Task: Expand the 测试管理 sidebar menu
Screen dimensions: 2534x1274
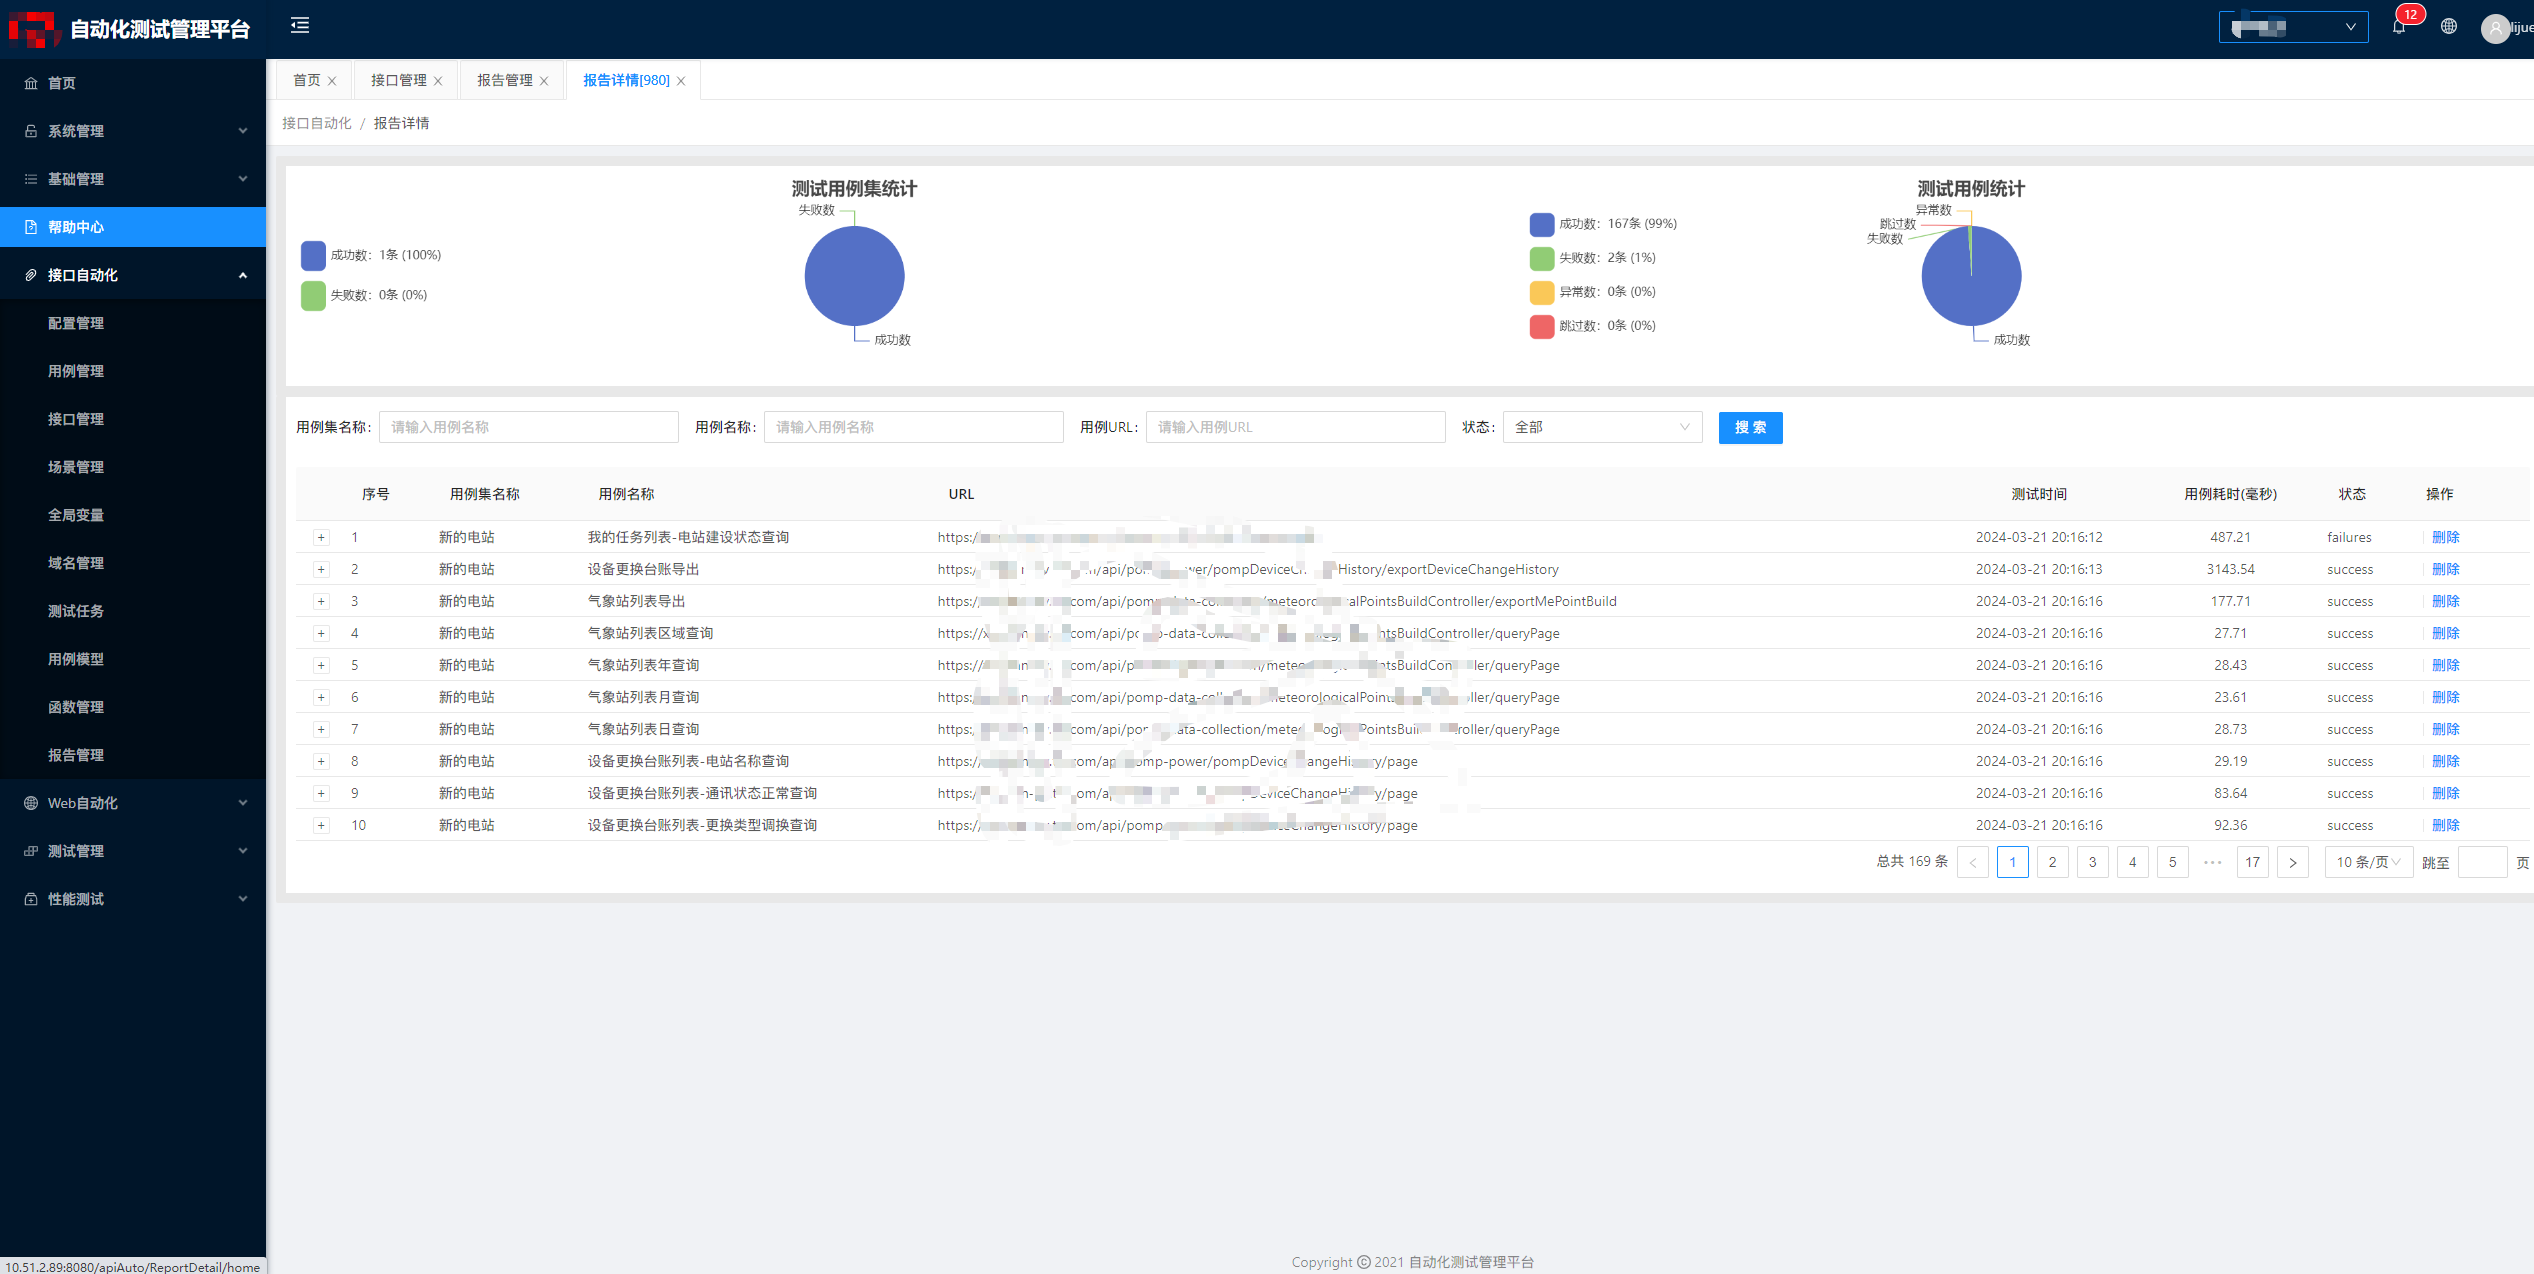Action: 133,851
